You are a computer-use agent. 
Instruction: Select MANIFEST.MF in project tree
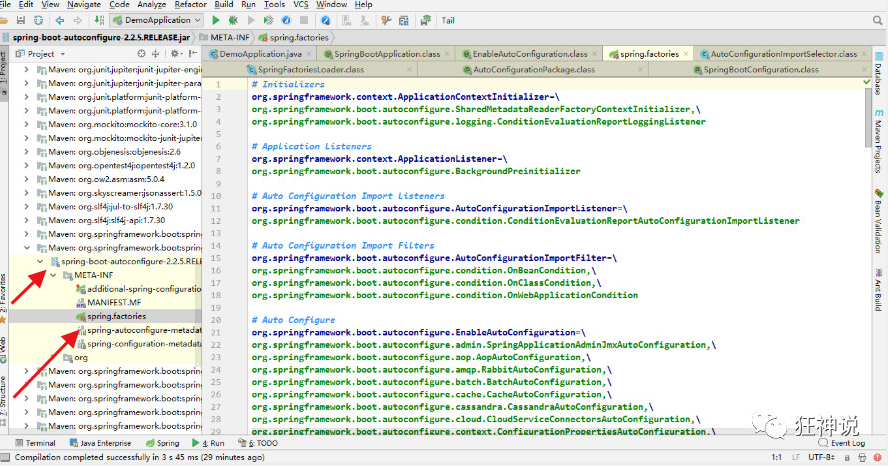[x=116, y=302]
